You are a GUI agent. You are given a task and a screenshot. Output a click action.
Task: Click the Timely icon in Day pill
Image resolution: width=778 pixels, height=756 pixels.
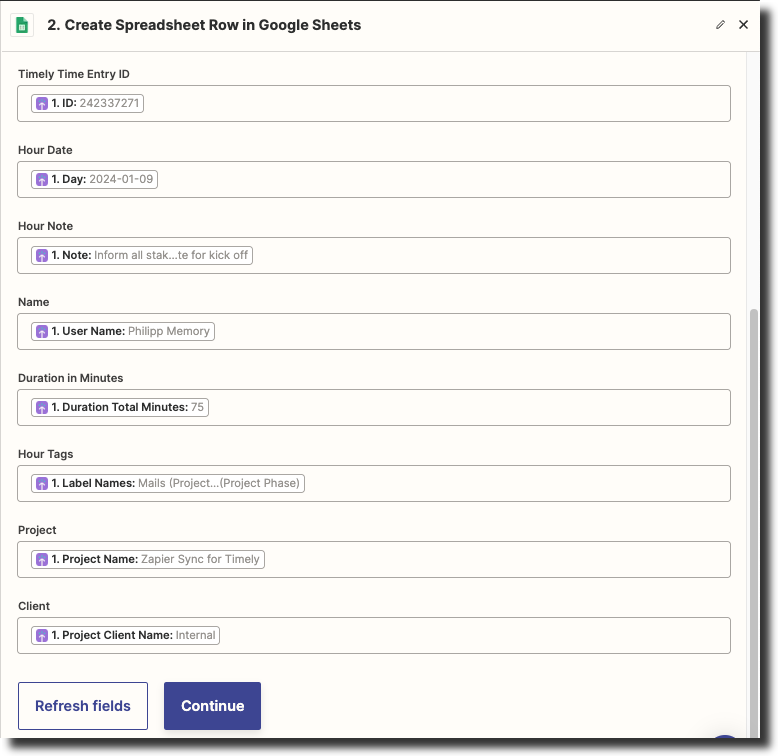point(41,180)
